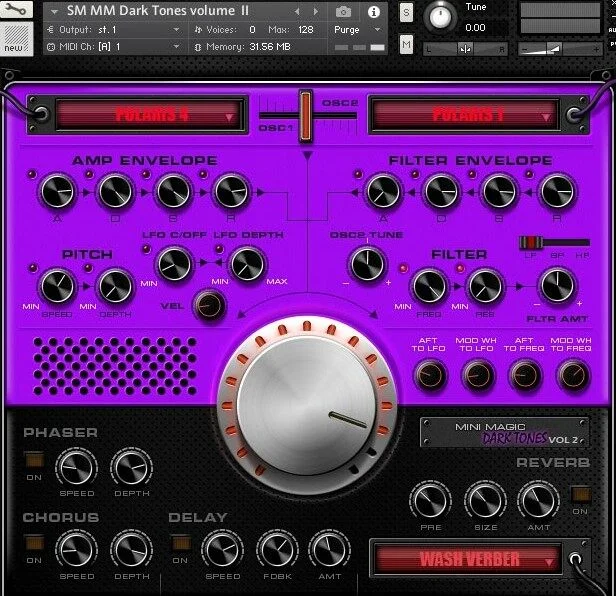Expand the instrument name dropdown arrow
Image resolution: width=616 pixels, height=596 pixels.
(x=55, y=12)
